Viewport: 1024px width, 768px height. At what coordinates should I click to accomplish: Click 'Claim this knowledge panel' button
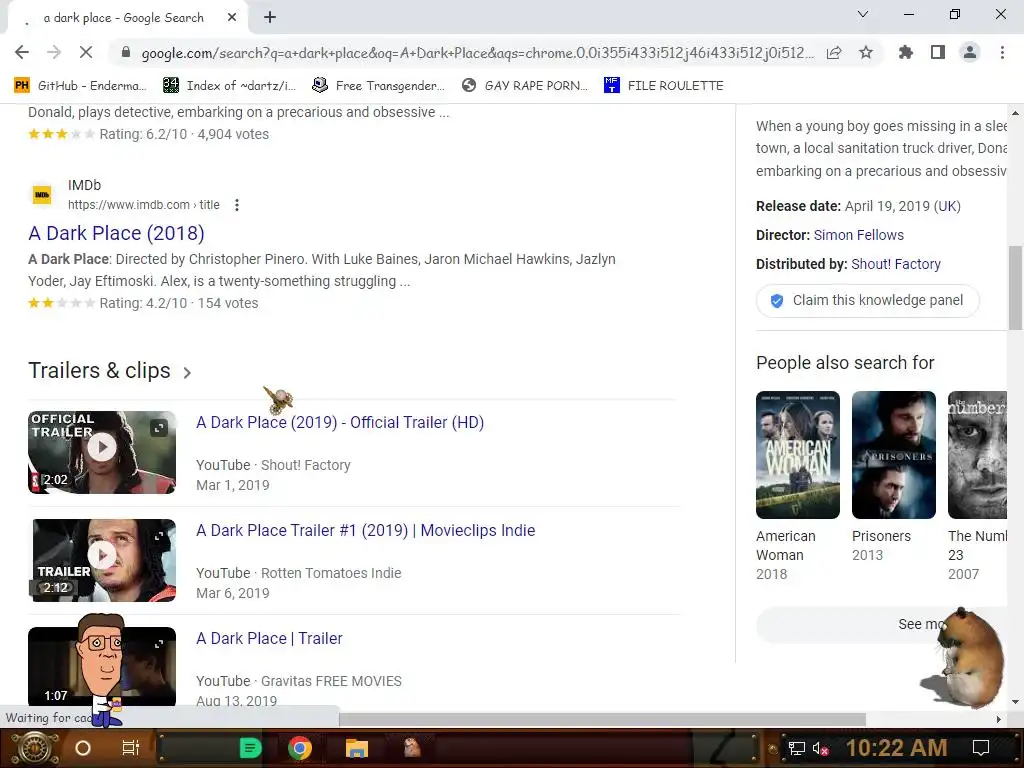point(868,300)
